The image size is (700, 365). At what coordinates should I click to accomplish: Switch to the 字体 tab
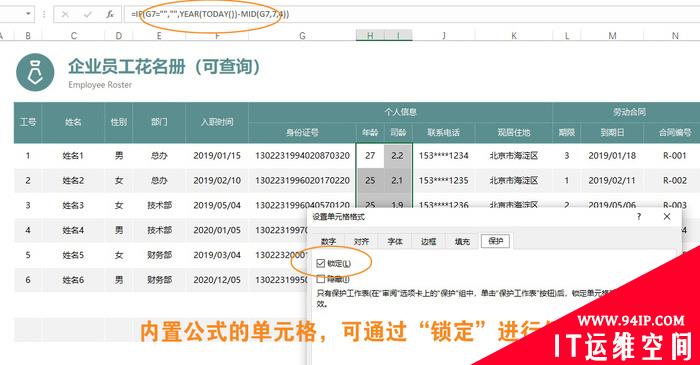click(x=395, y=241)
